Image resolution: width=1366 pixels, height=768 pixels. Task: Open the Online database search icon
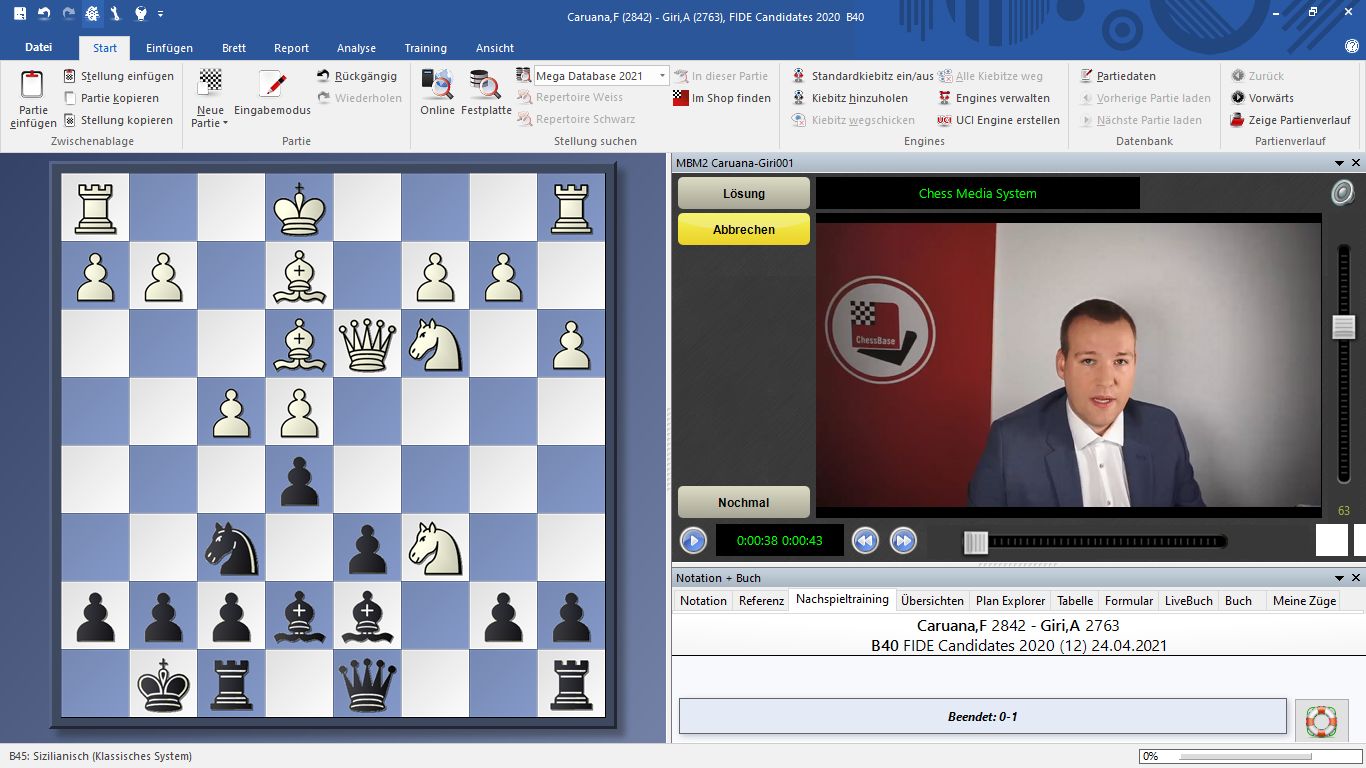point(437,83)
